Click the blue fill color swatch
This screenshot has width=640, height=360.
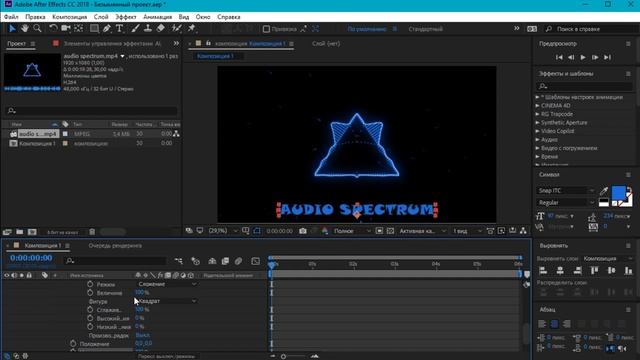[618, 192]
